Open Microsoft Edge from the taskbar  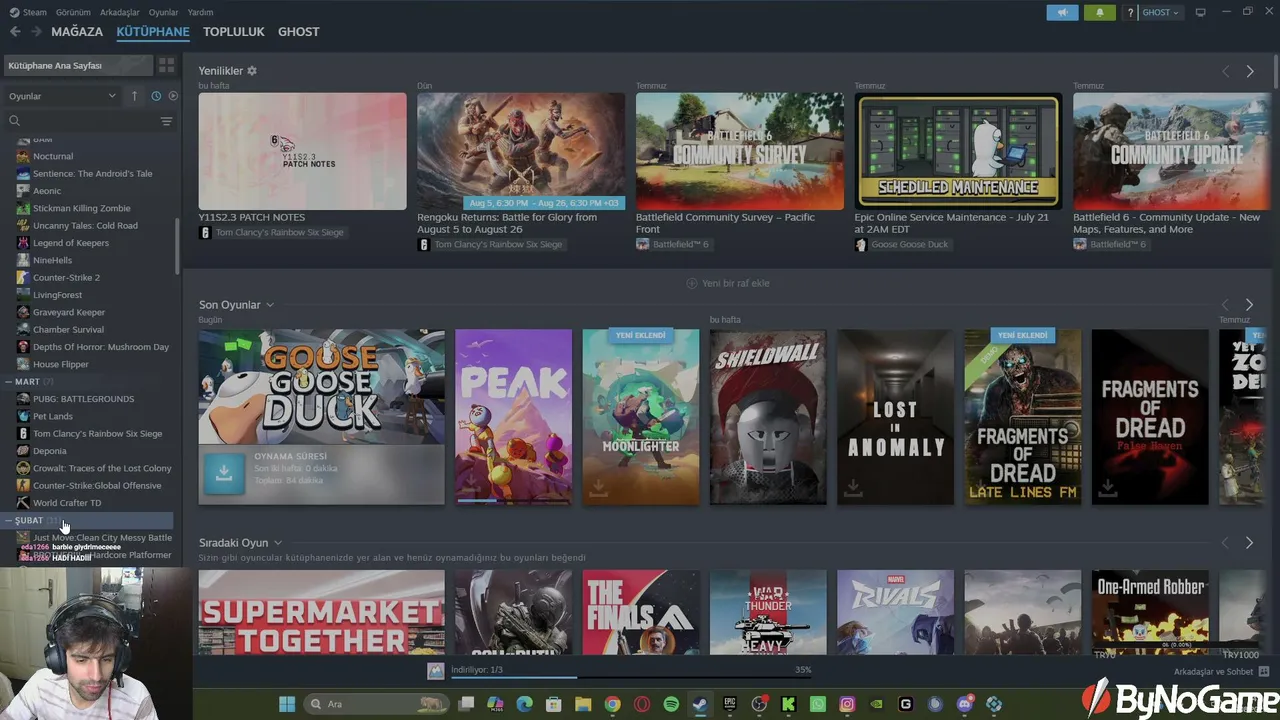(x=524, y=704)
